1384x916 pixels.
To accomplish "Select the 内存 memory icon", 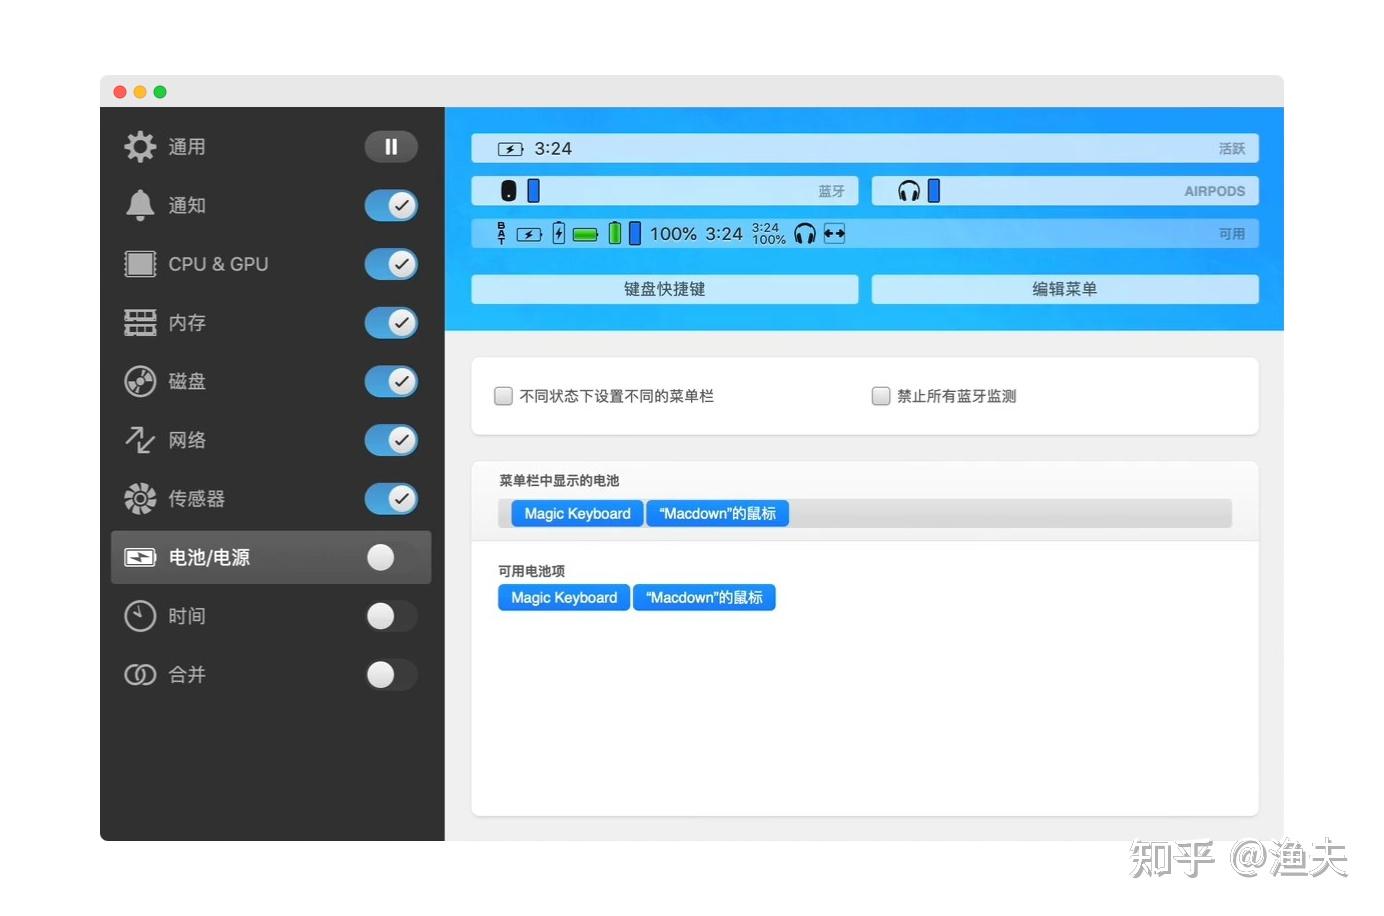I will (140, 322).
